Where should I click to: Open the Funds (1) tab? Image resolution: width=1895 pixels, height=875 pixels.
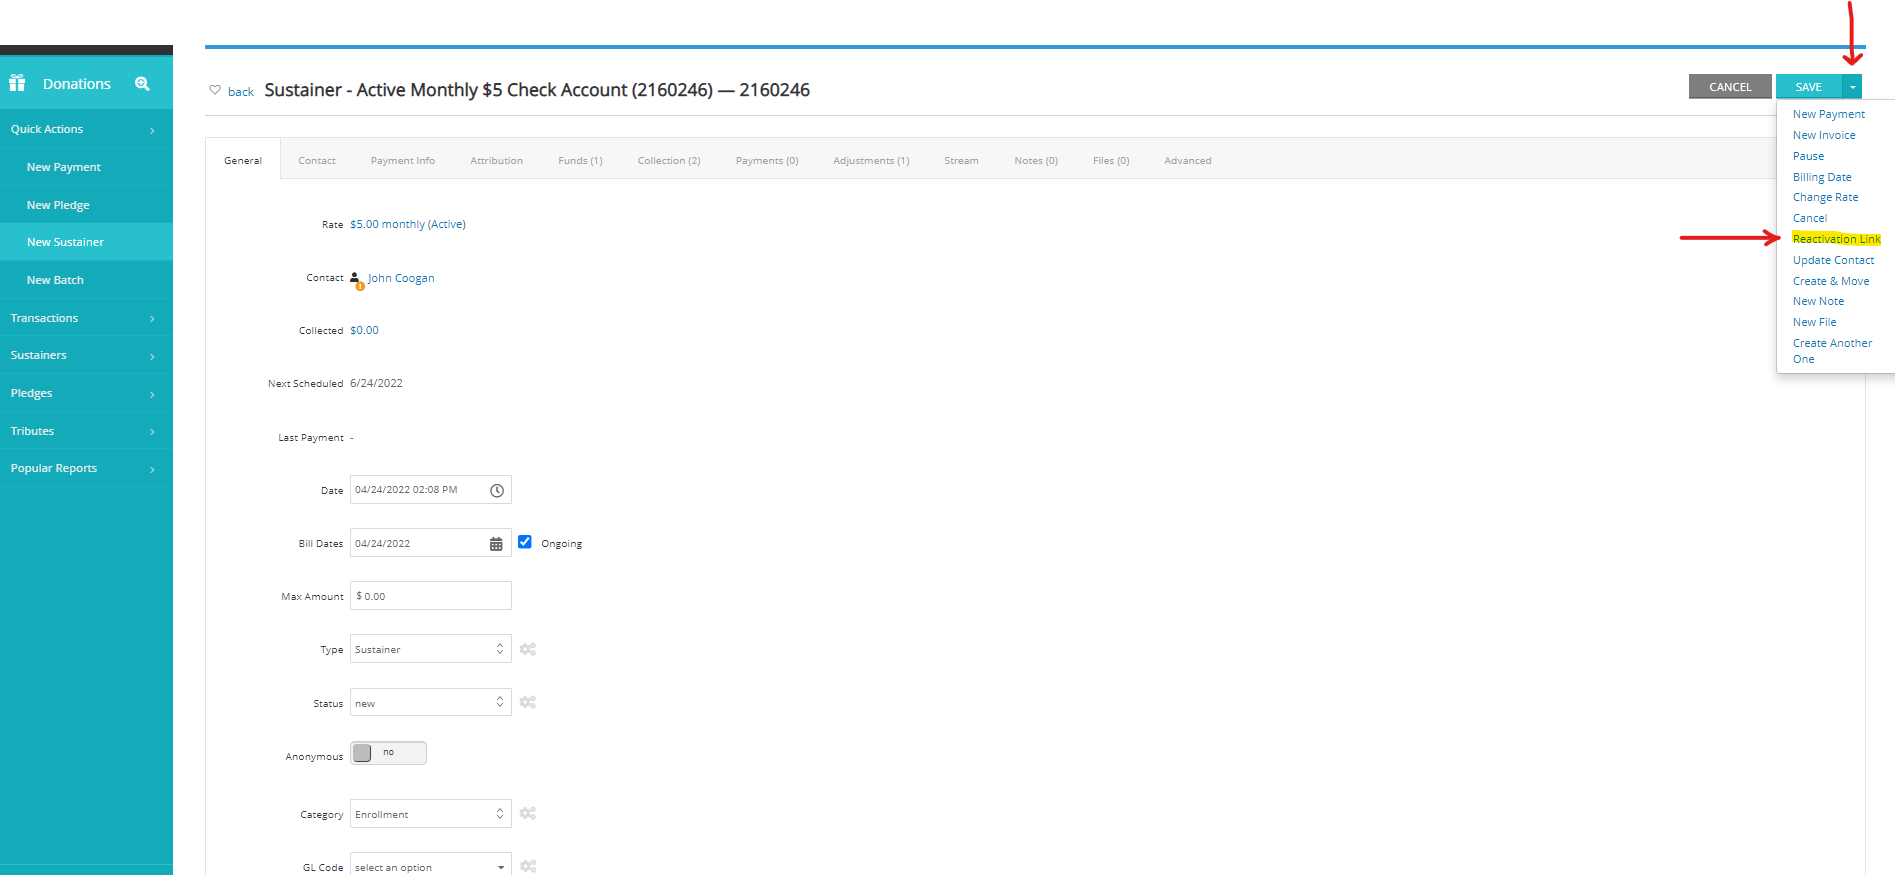pos(580,160)
